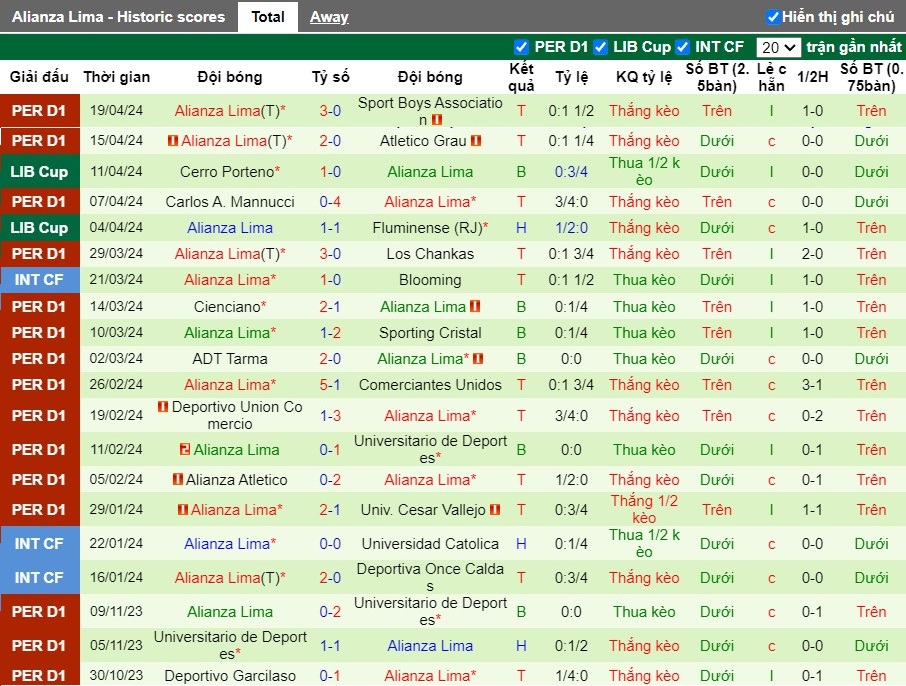Screen dimensions: 906x686
Task: Click the date 30/10/23
Action: tap(116, 676)
